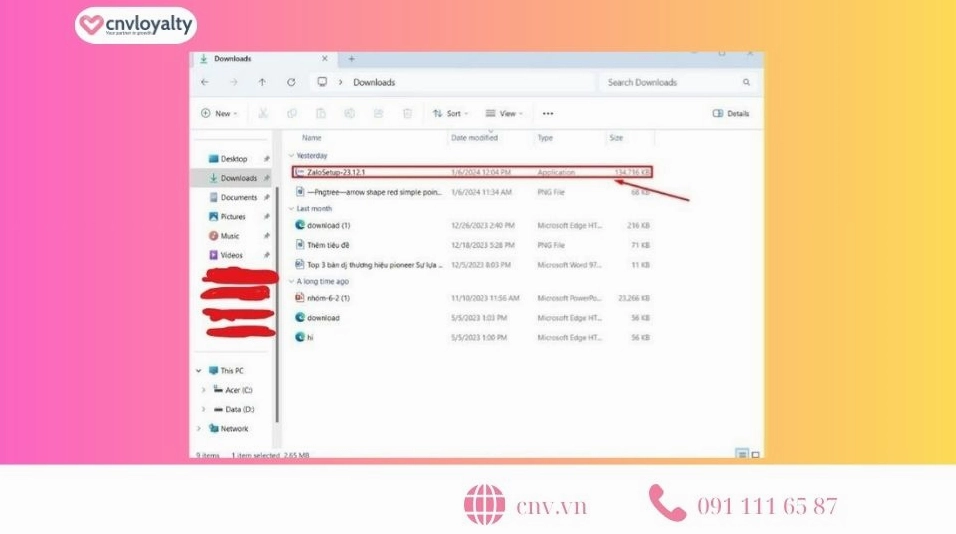Select the Thêm tiêu đề file
This screenshot has height=534, width=956.
(x=472, y=245)
